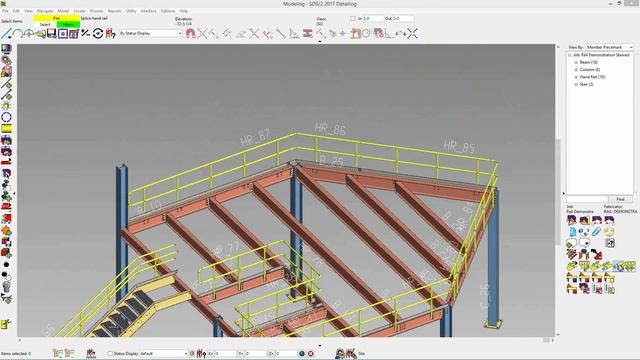Click the boxed upload-arrow icon in right panel
The width and height of the screenshot is (640, 360).
pos(610,243)
